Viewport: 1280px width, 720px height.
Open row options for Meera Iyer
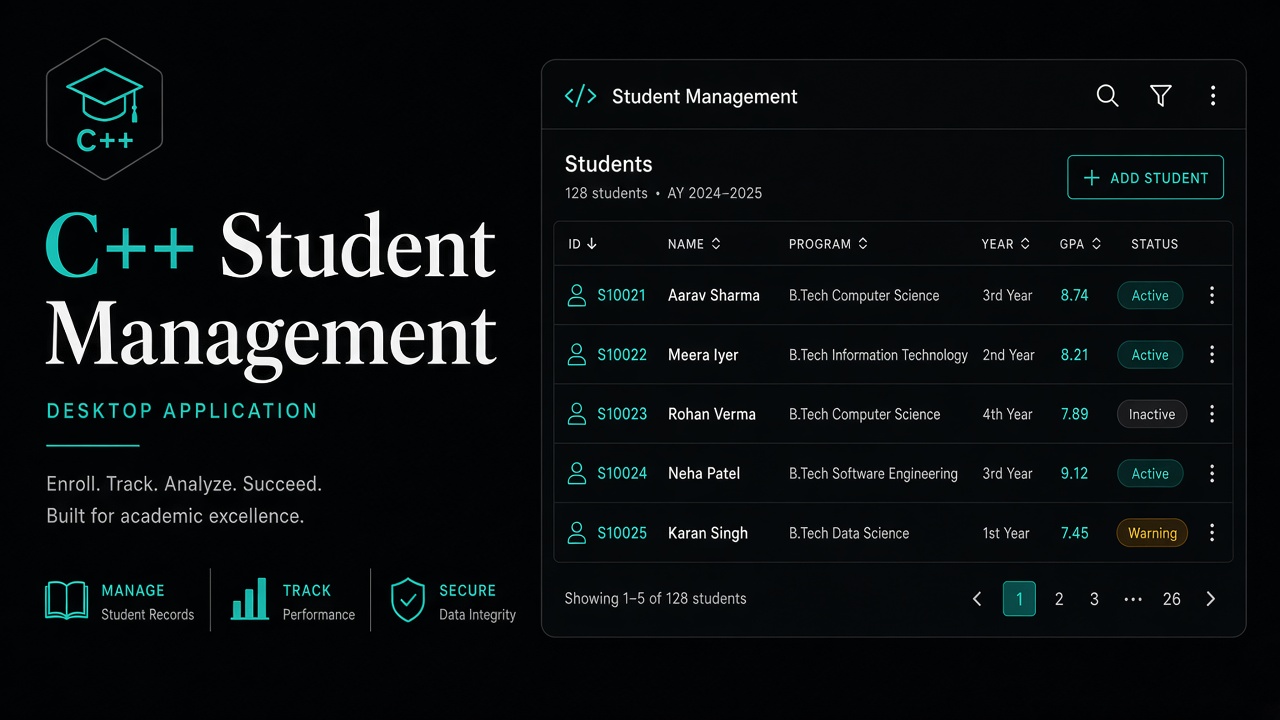pos(1212,354)
